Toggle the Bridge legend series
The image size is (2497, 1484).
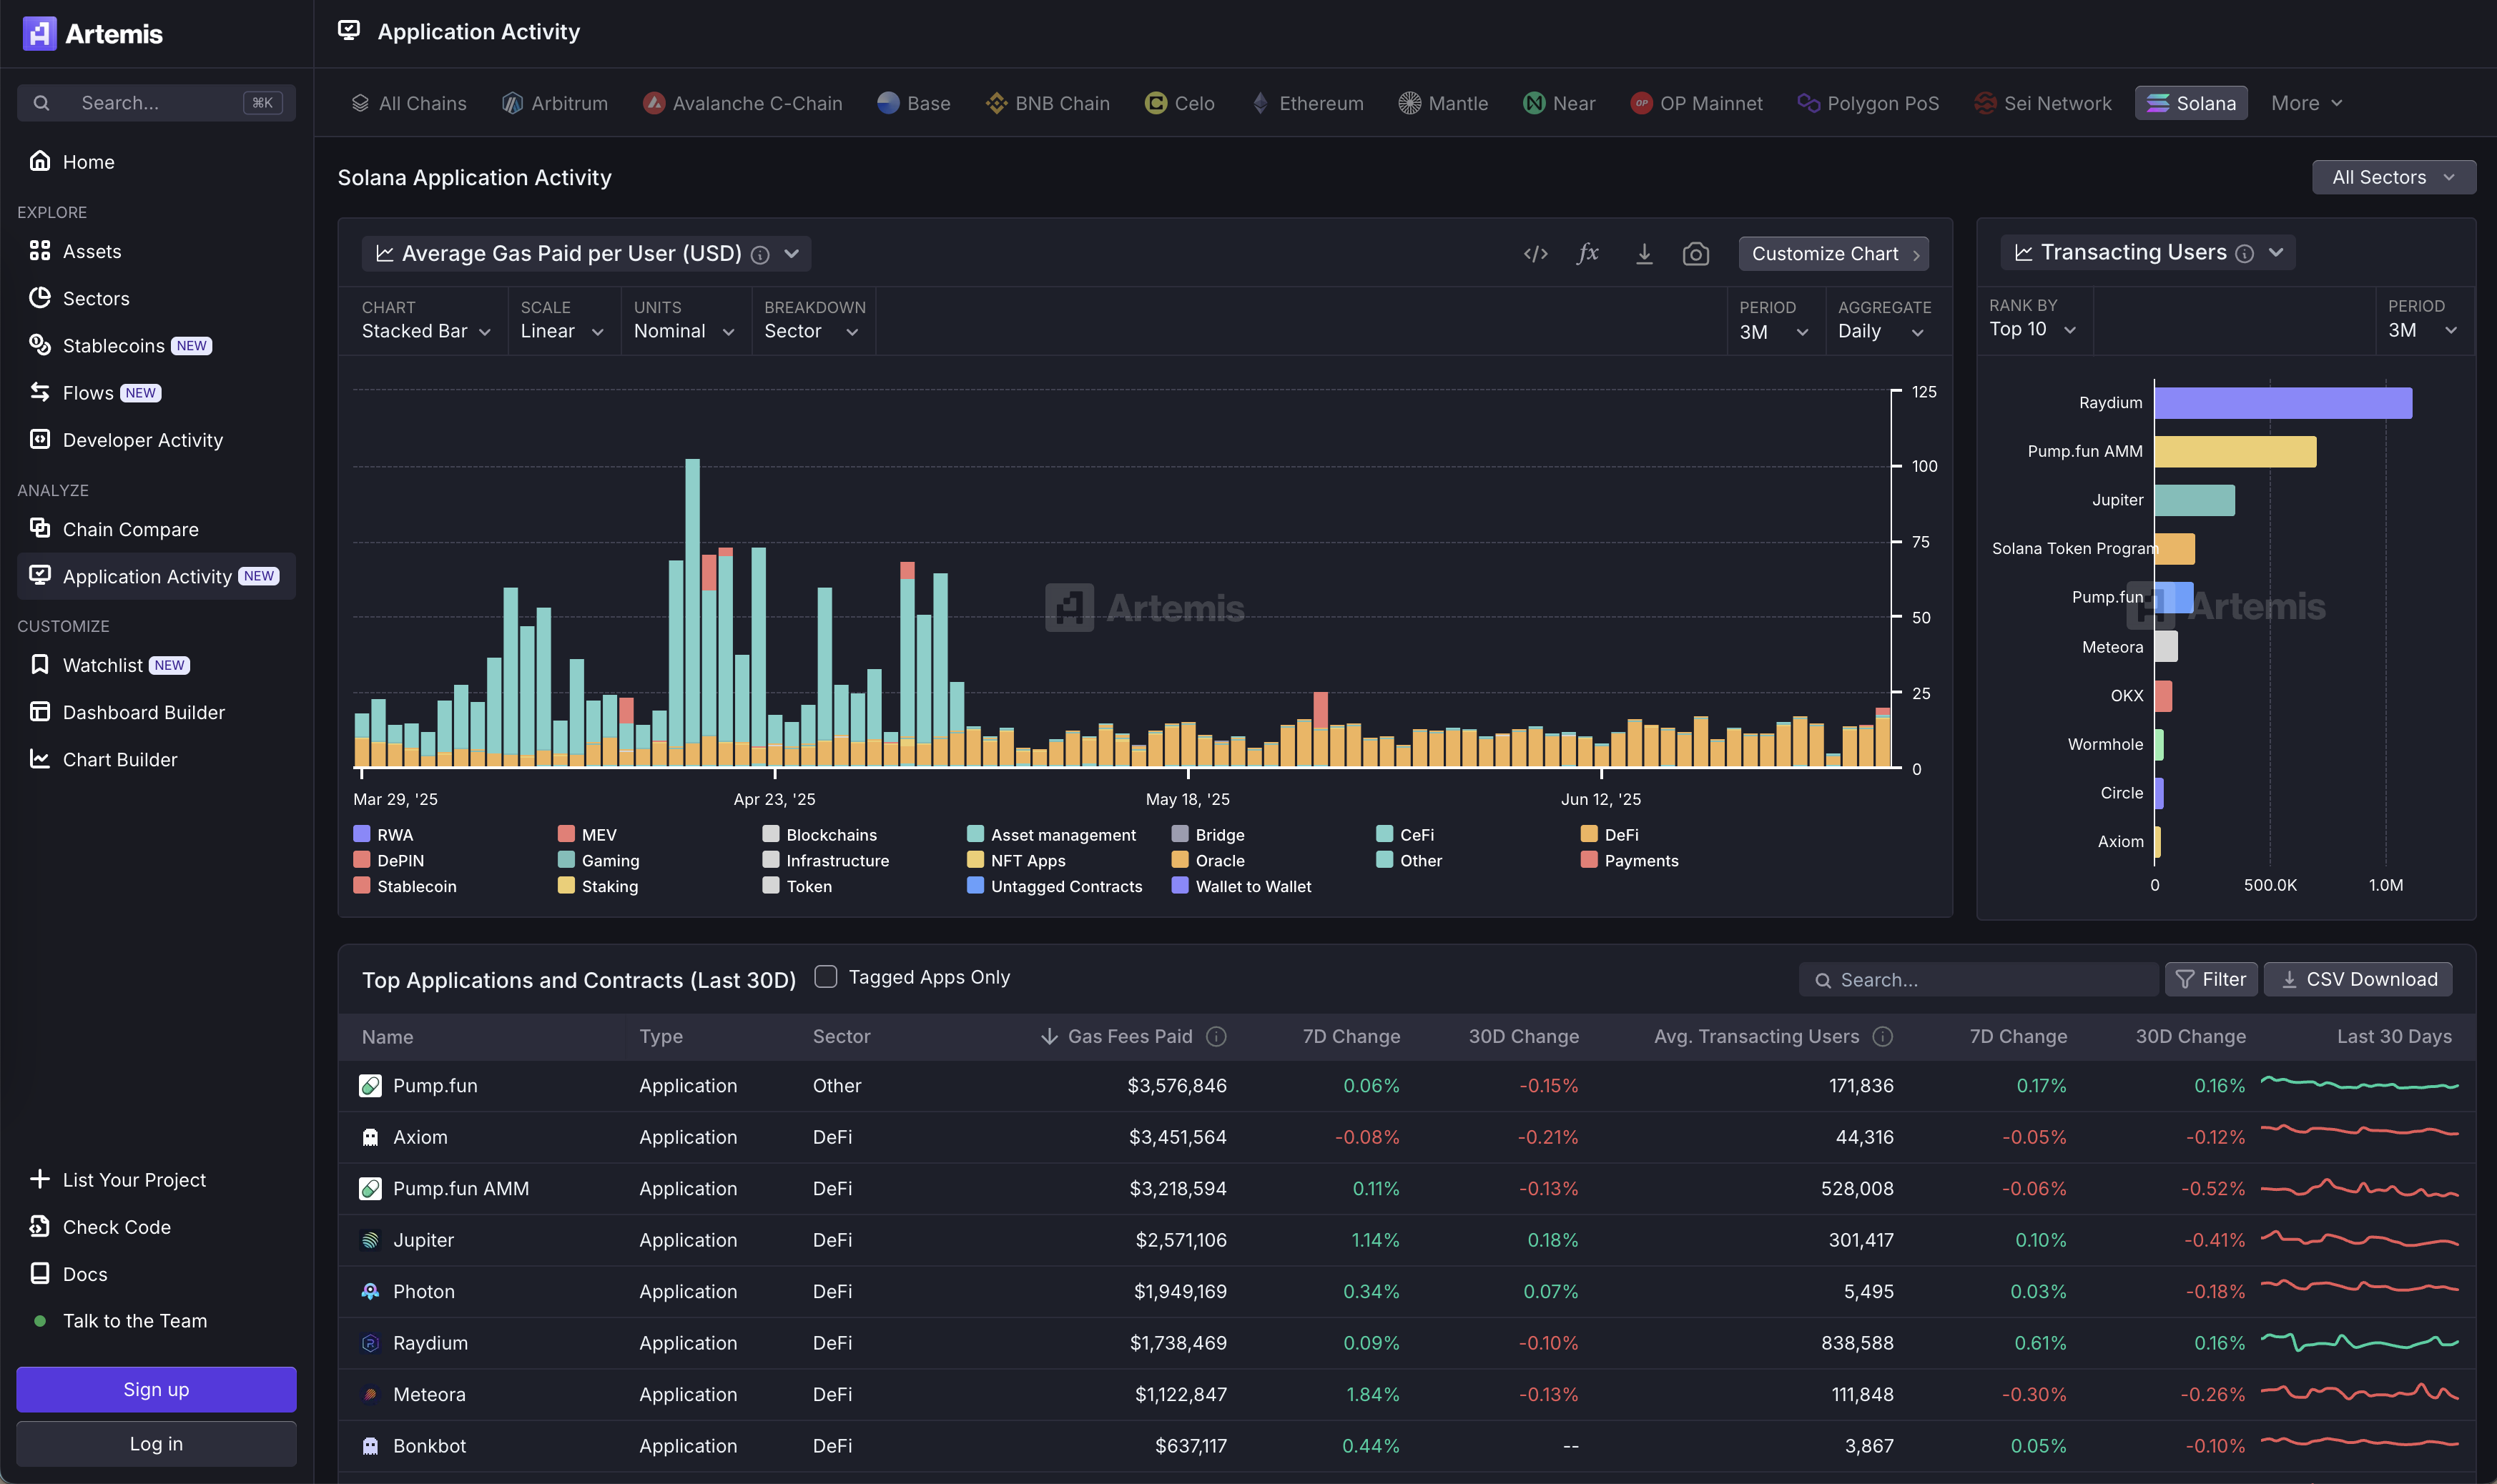(x=1208, y=834)
